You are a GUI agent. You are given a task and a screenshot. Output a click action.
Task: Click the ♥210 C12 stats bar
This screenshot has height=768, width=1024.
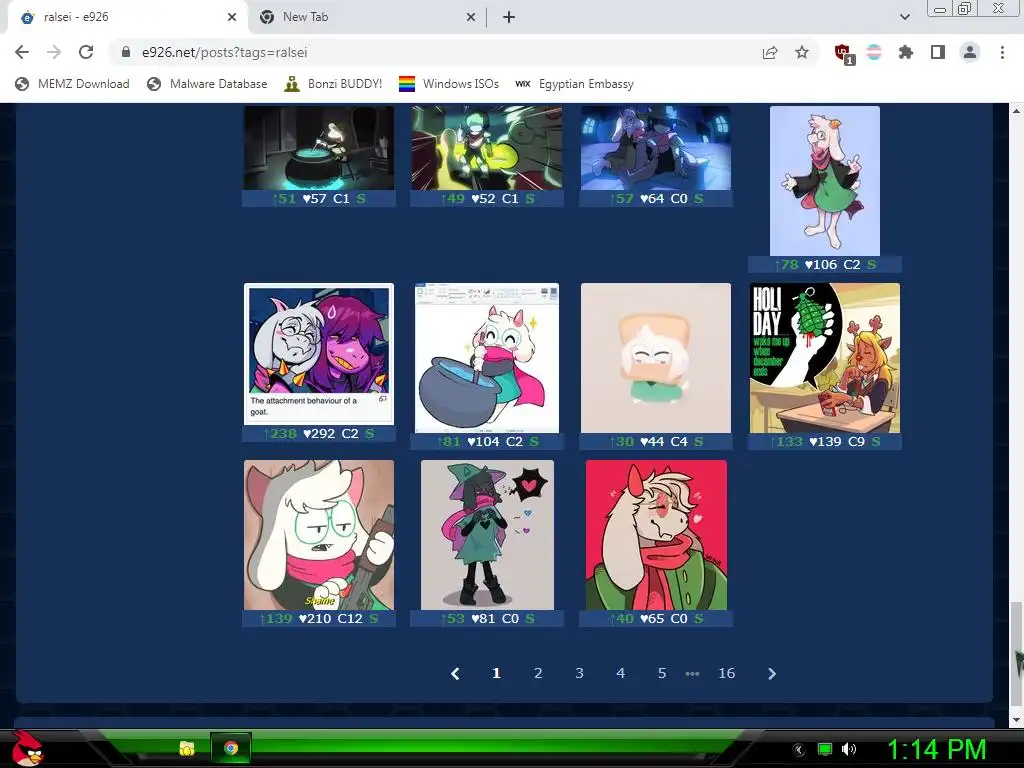(319, 618)
